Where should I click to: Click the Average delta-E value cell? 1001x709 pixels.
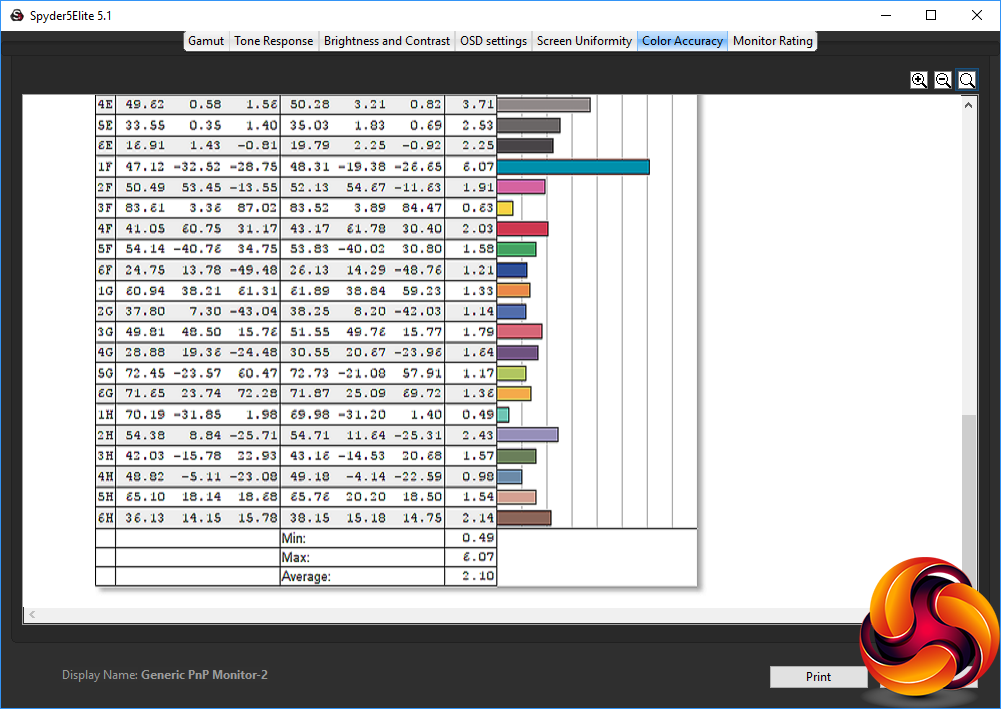(470, 577)
